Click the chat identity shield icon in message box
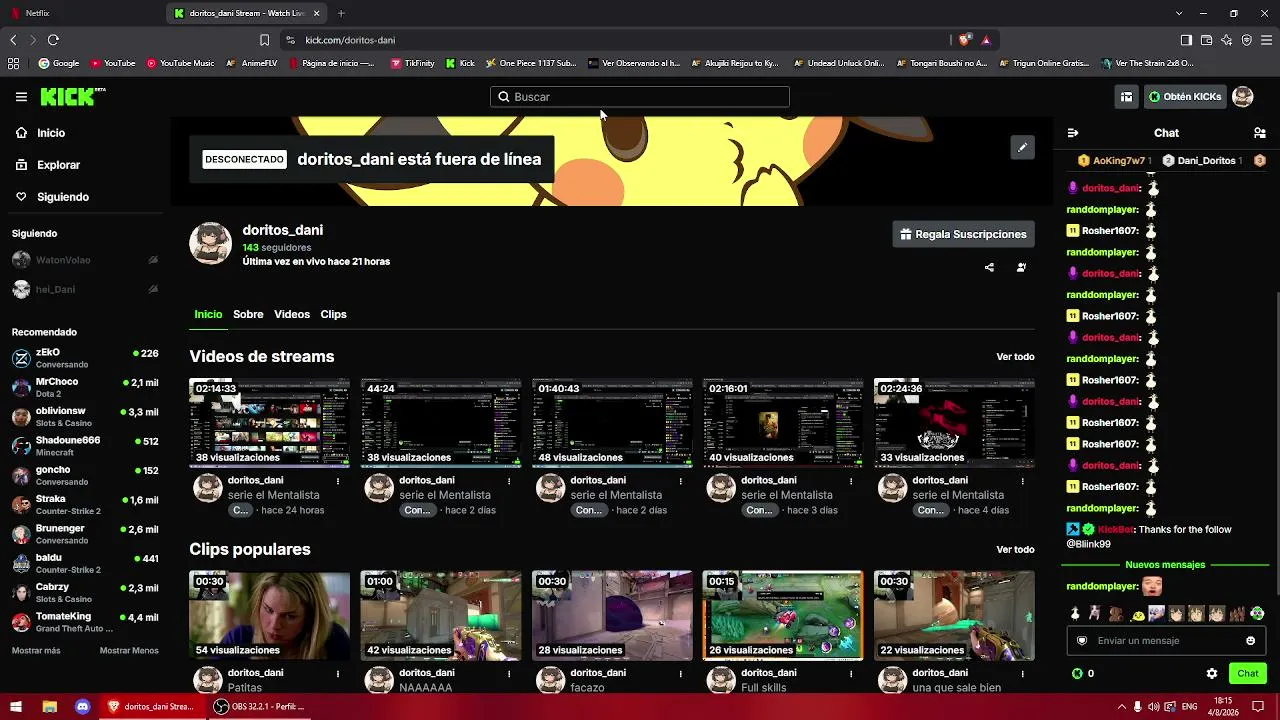 click(1082, 641)
